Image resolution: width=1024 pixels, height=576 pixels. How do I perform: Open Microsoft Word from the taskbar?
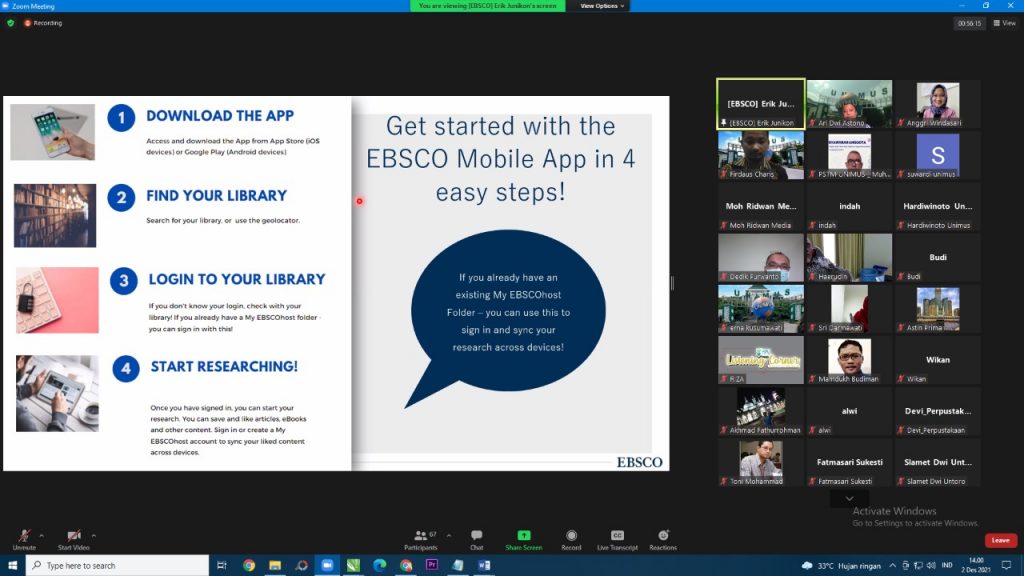[484, 565]
